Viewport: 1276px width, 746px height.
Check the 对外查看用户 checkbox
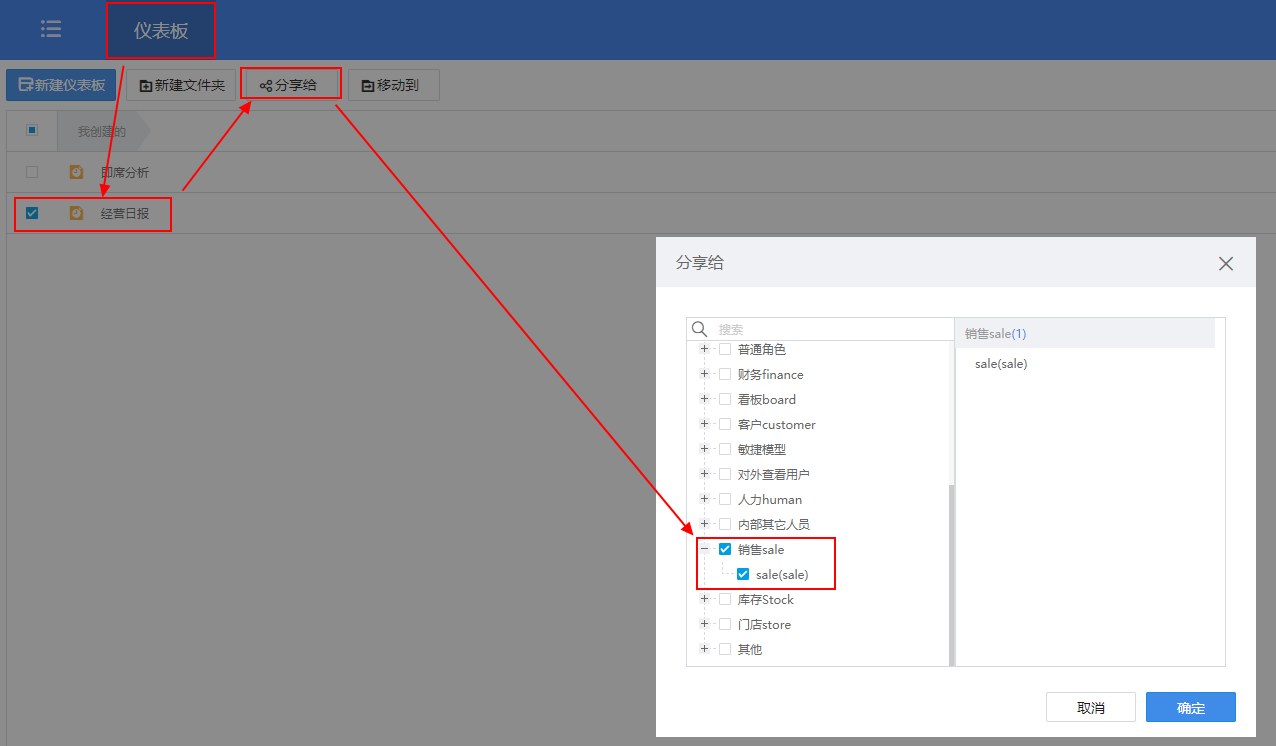tap(725, 474)
